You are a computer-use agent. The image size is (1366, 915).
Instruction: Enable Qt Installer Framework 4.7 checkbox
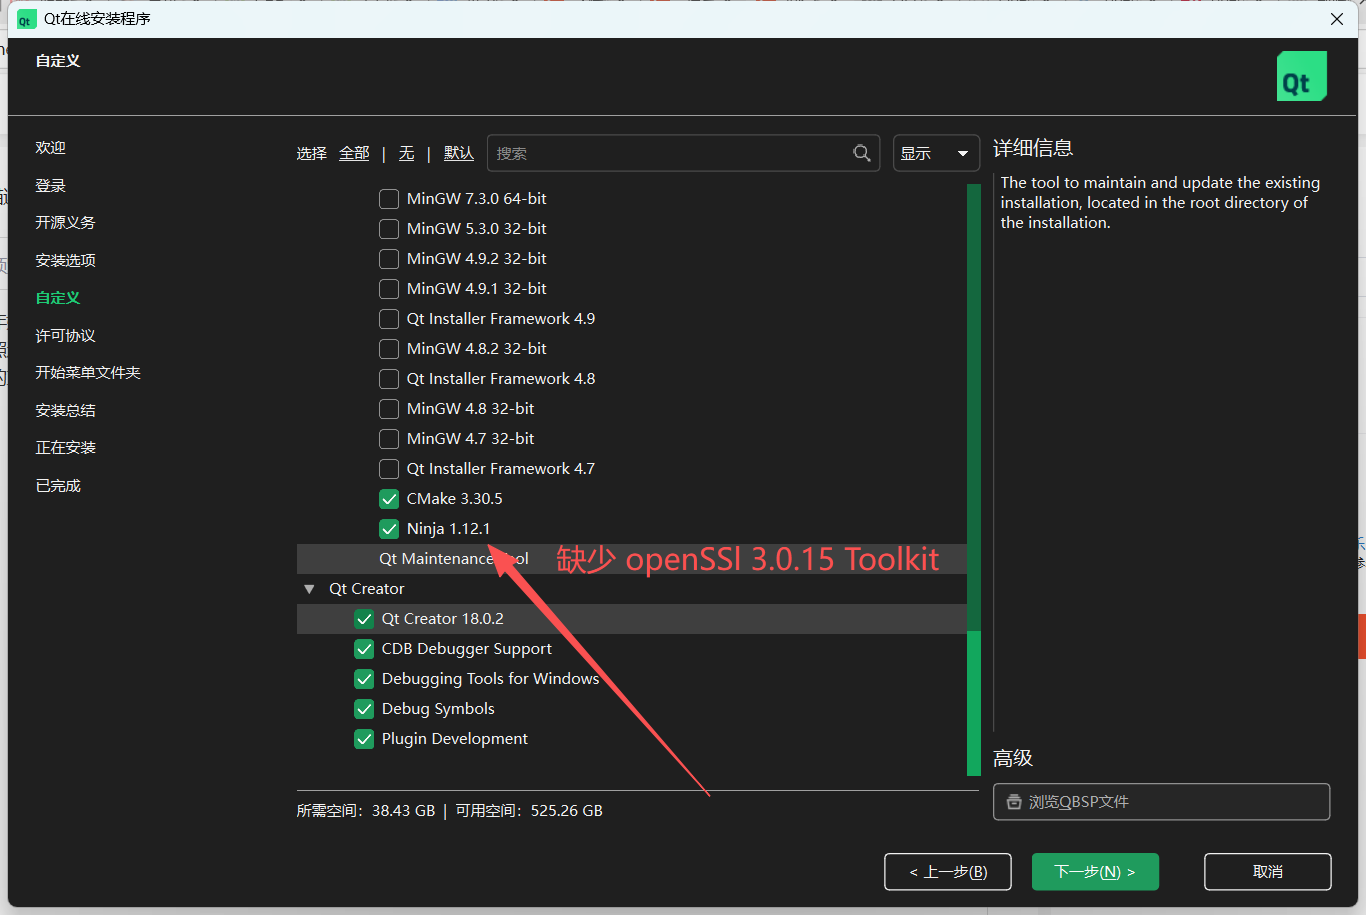tap(389, 469)
